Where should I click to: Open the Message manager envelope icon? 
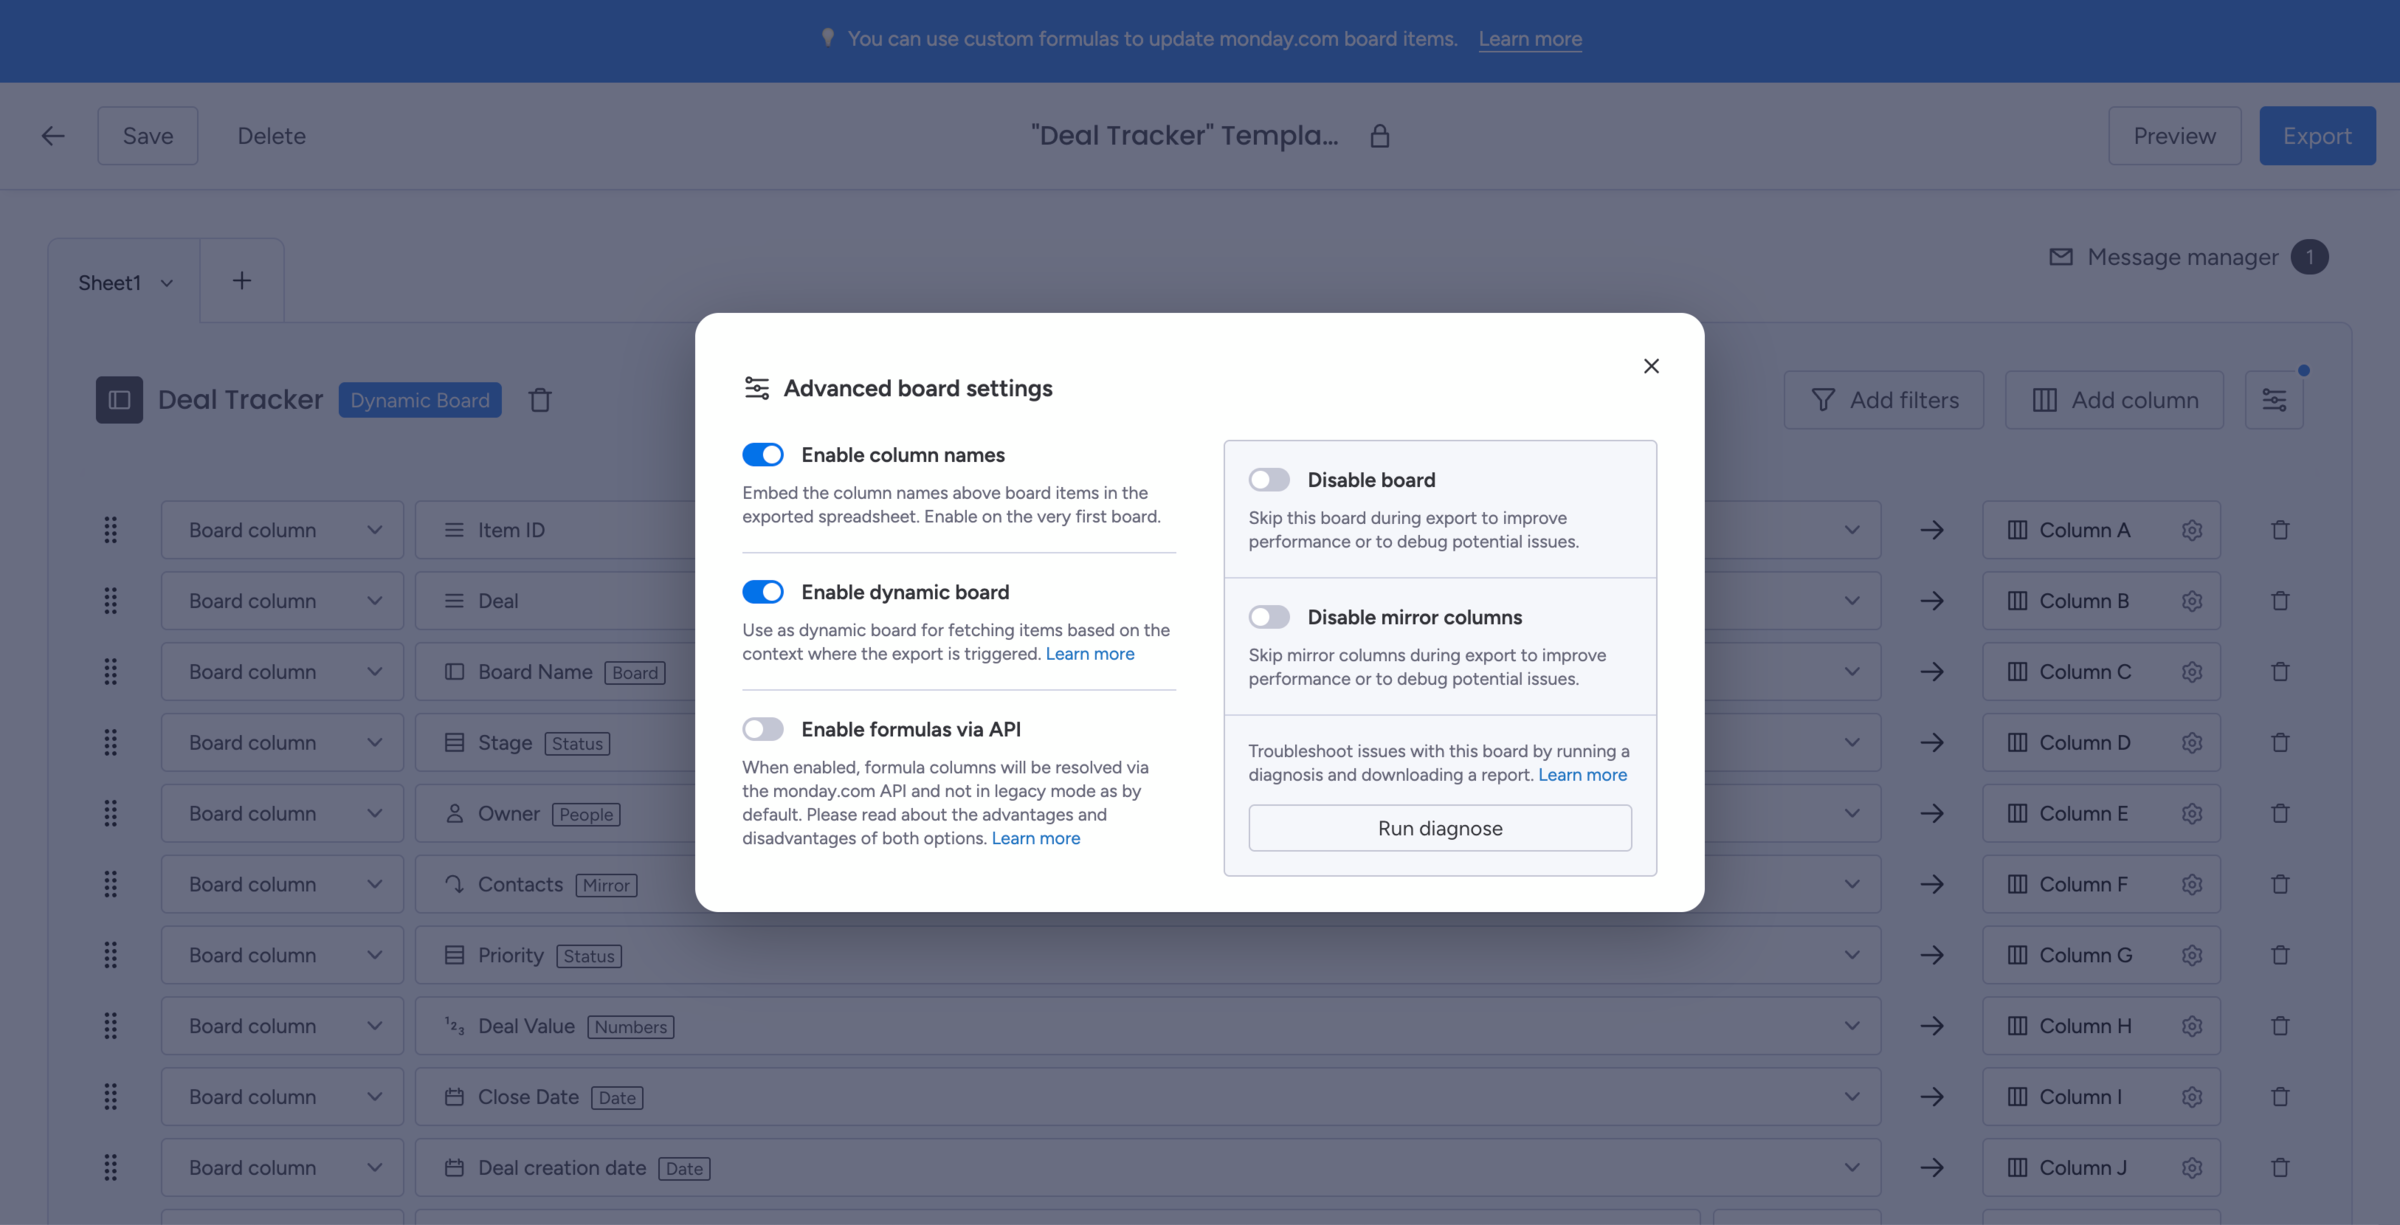coord(2060,257)
